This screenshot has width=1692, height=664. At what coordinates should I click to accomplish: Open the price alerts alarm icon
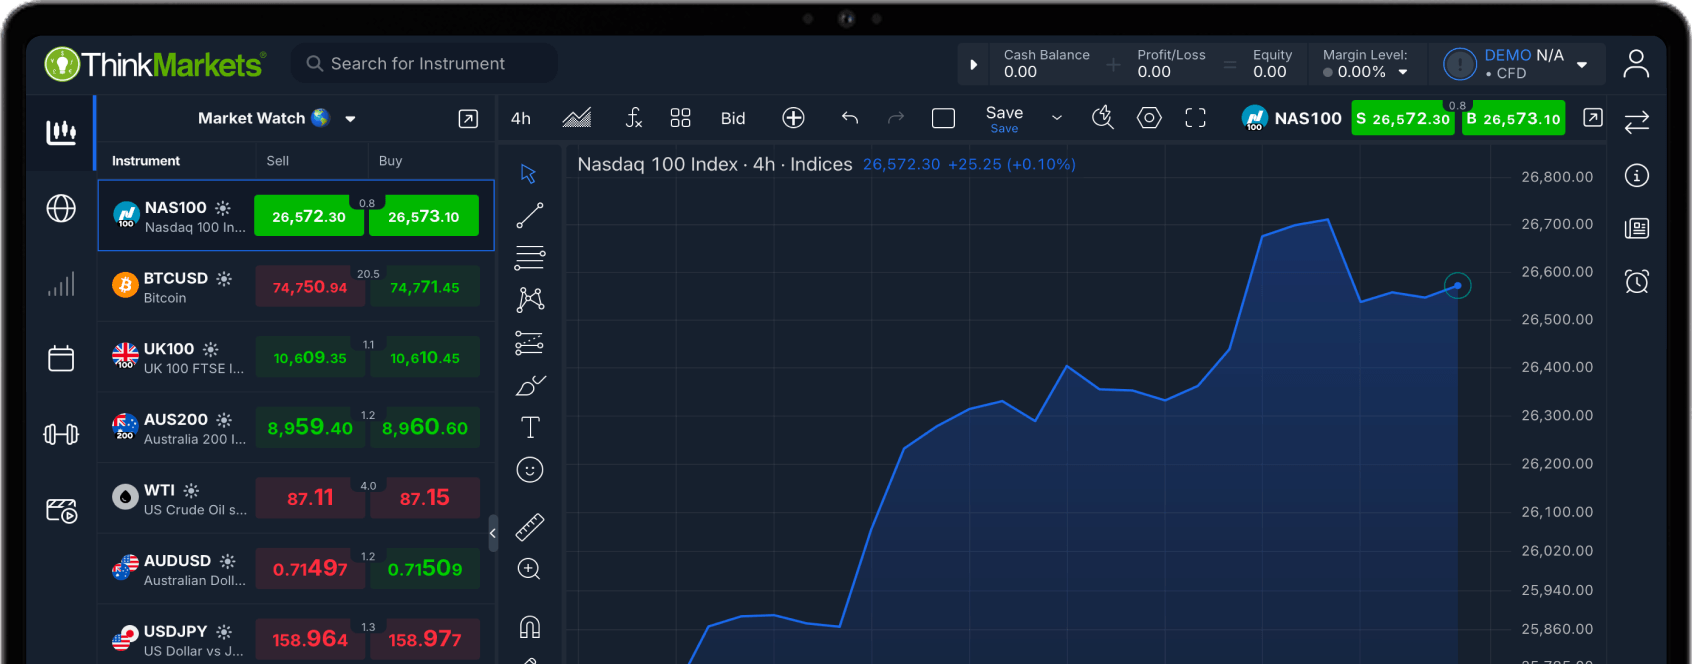coord(1637,281)
